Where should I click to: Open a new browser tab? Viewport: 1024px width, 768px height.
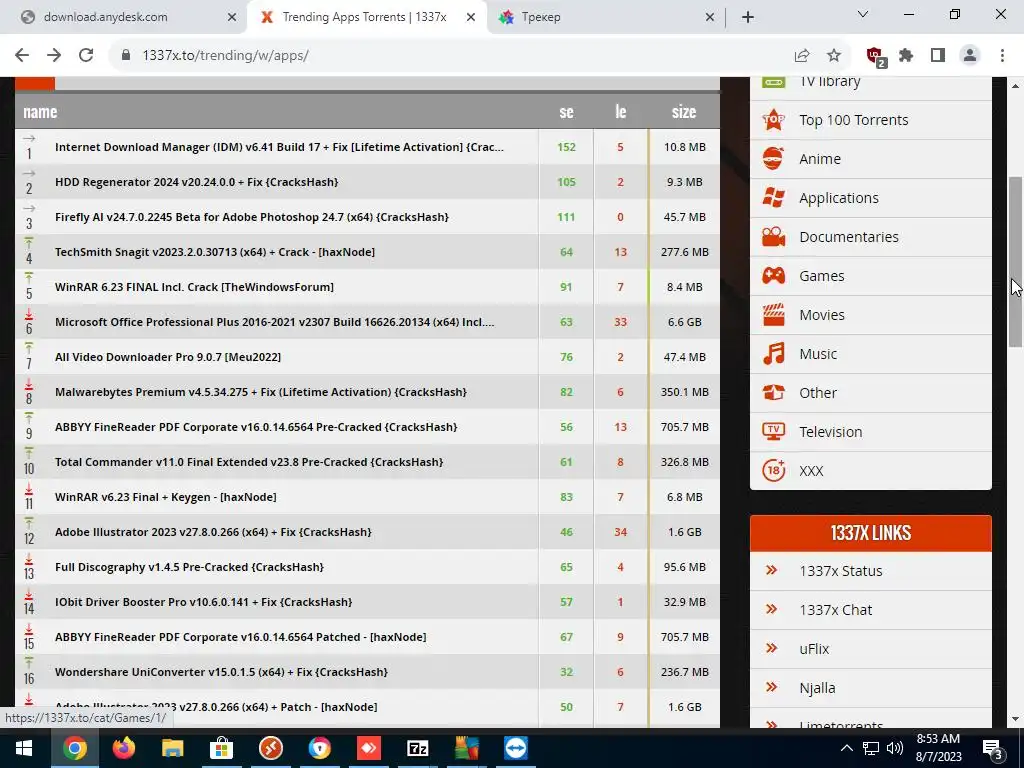[x=748, y=17]
